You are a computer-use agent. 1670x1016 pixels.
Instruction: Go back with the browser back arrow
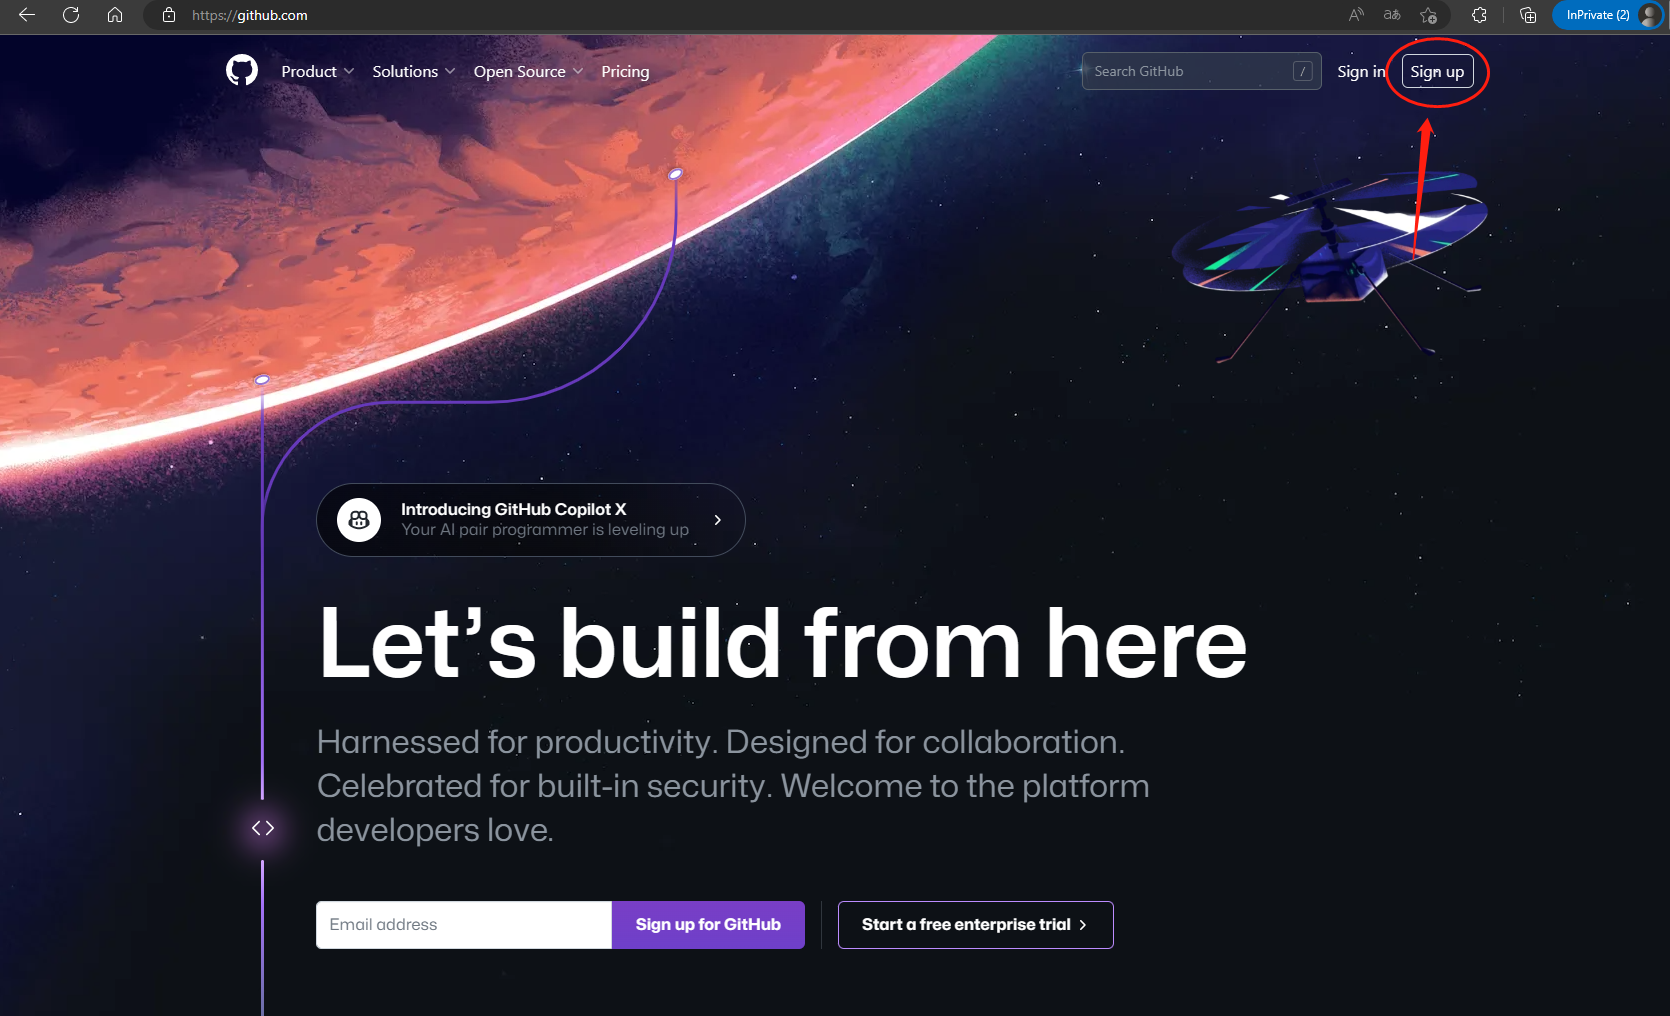(27, 15)
